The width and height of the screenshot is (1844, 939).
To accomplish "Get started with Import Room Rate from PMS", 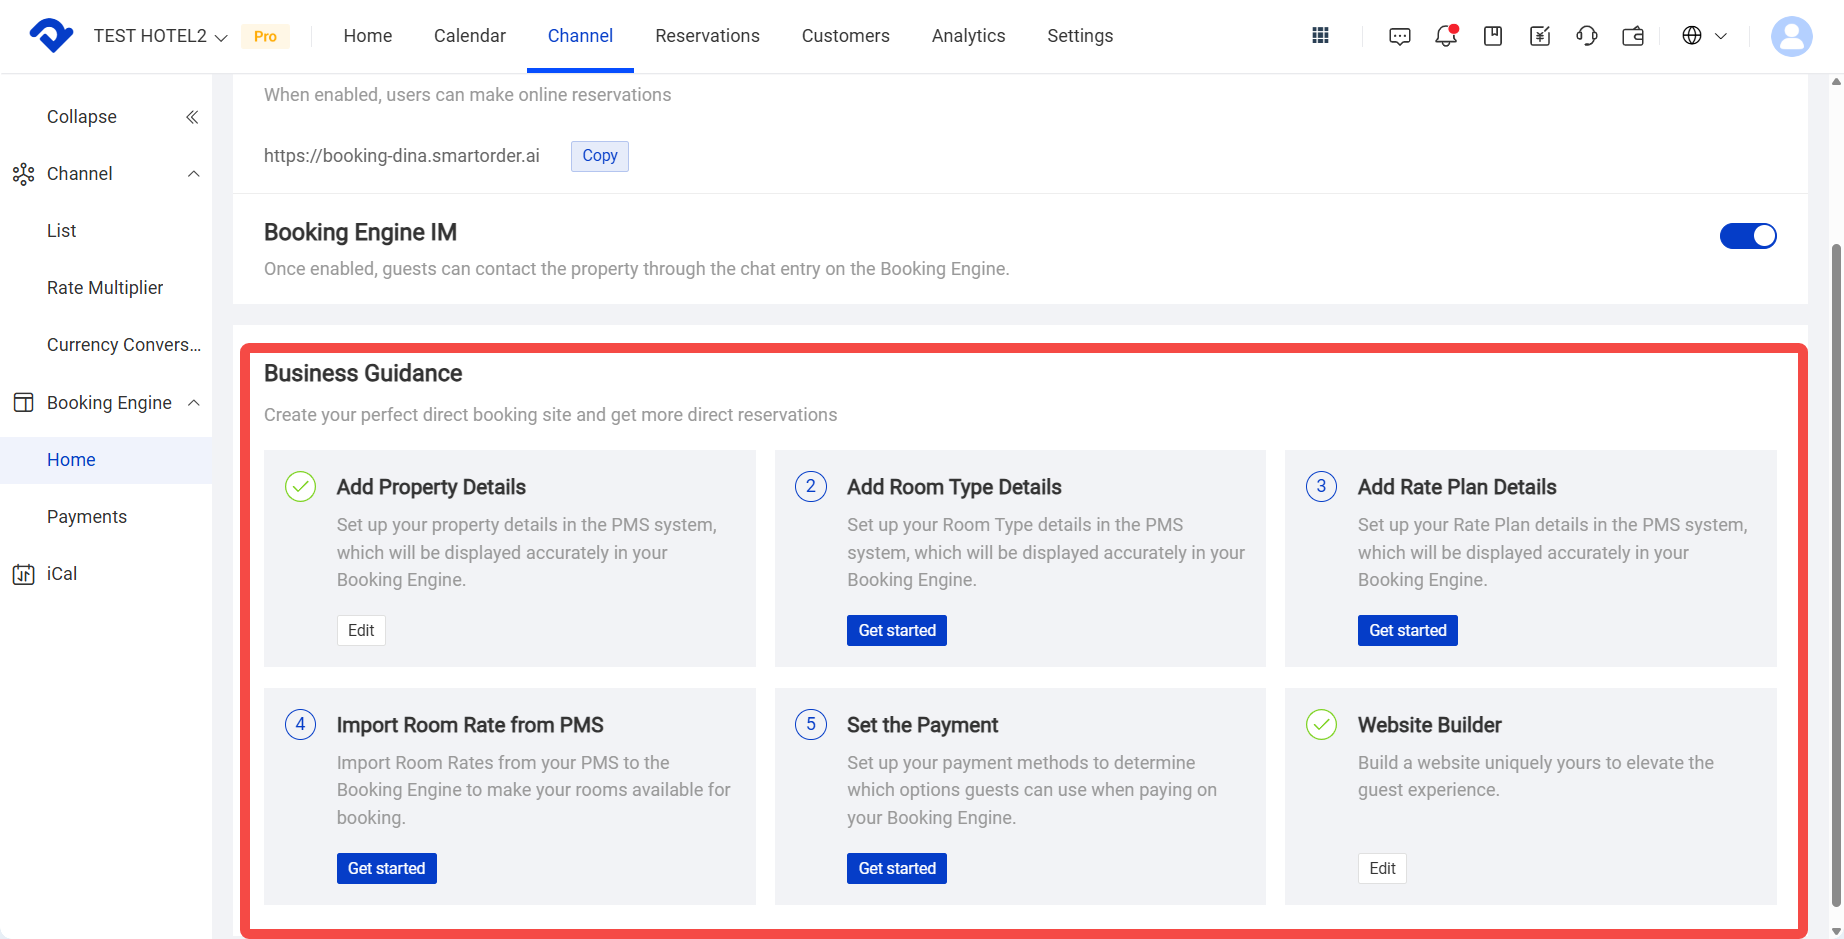I will 387,868.
